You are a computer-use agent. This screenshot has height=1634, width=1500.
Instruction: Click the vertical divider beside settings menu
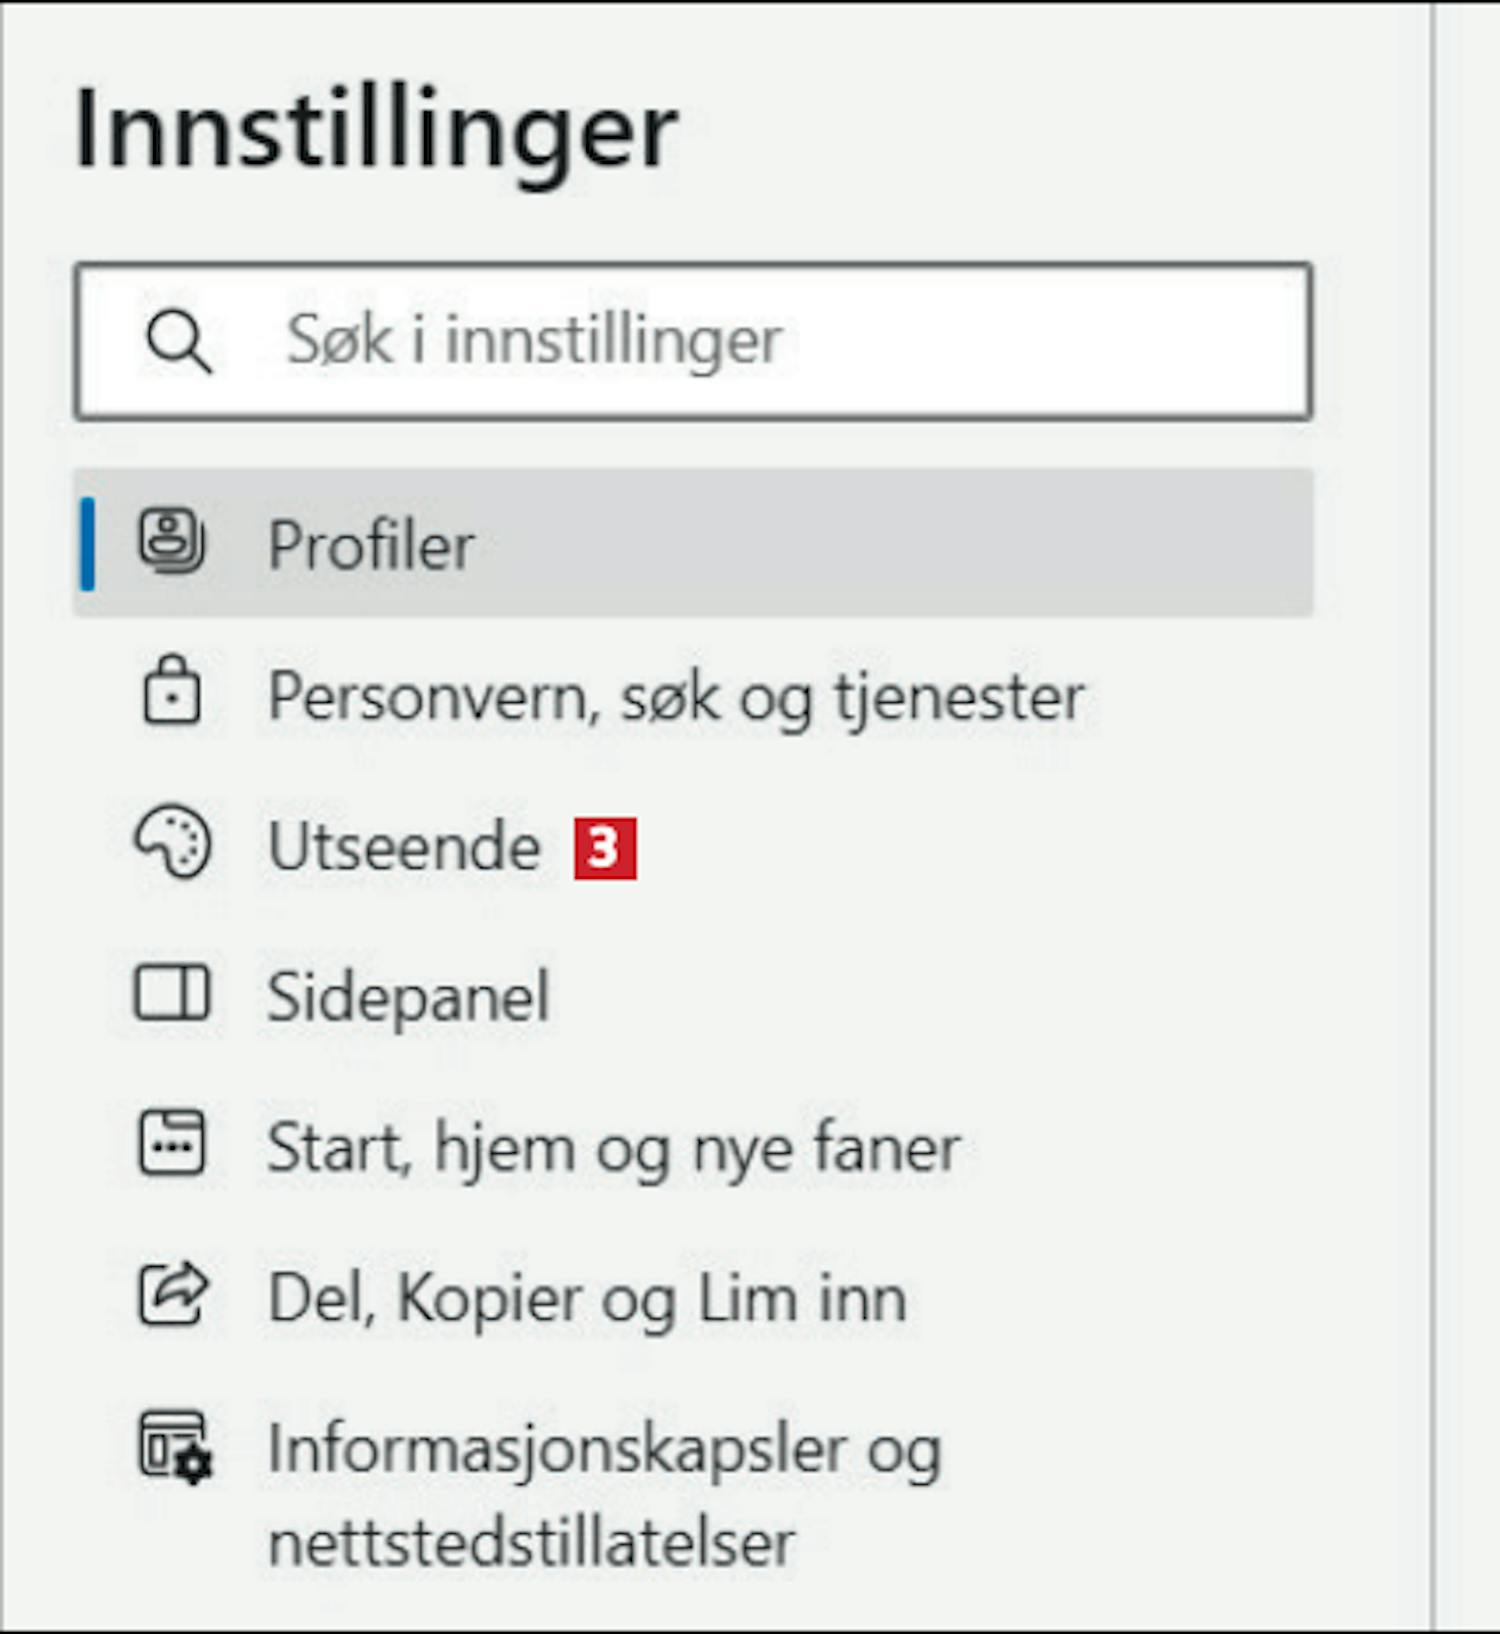(x=1432, y=815)
